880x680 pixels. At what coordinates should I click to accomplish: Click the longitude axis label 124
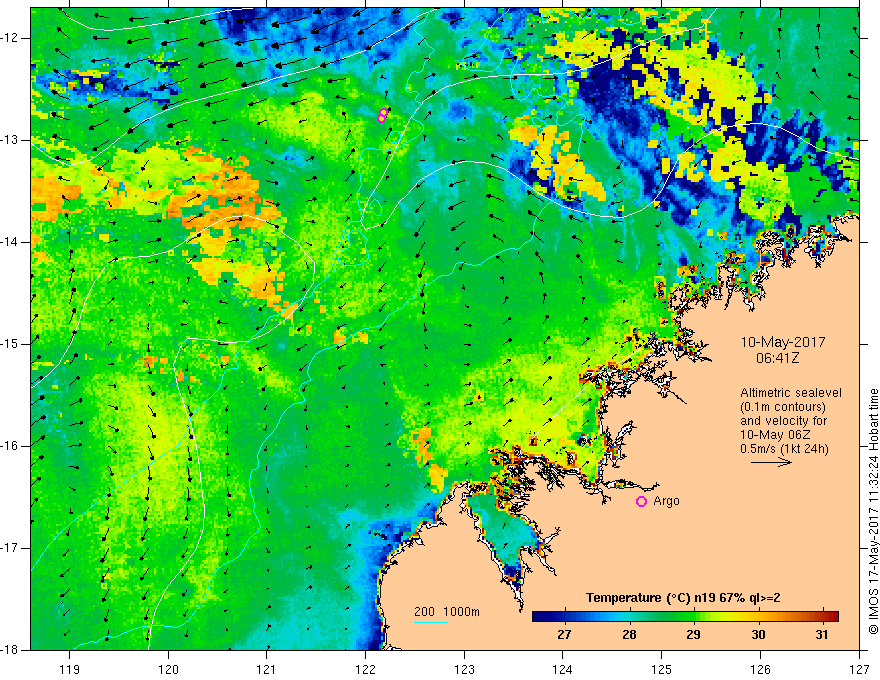(563, 669)
